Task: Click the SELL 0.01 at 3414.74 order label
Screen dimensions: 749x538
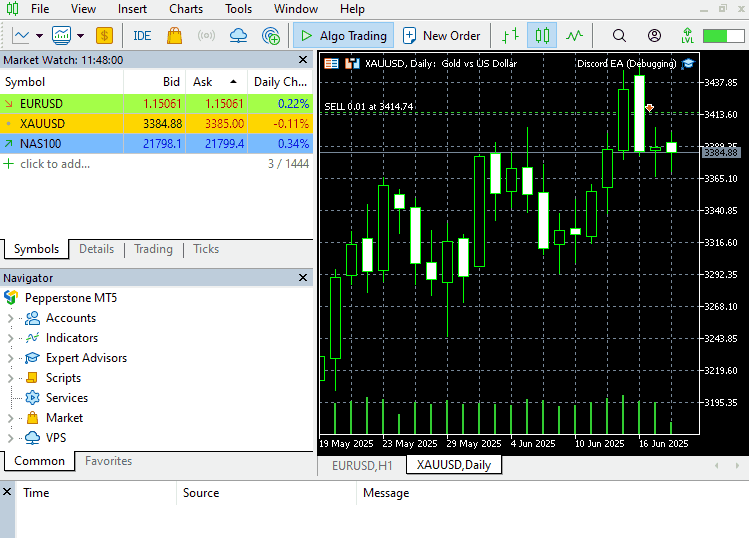Action: (x=368, y=107)
